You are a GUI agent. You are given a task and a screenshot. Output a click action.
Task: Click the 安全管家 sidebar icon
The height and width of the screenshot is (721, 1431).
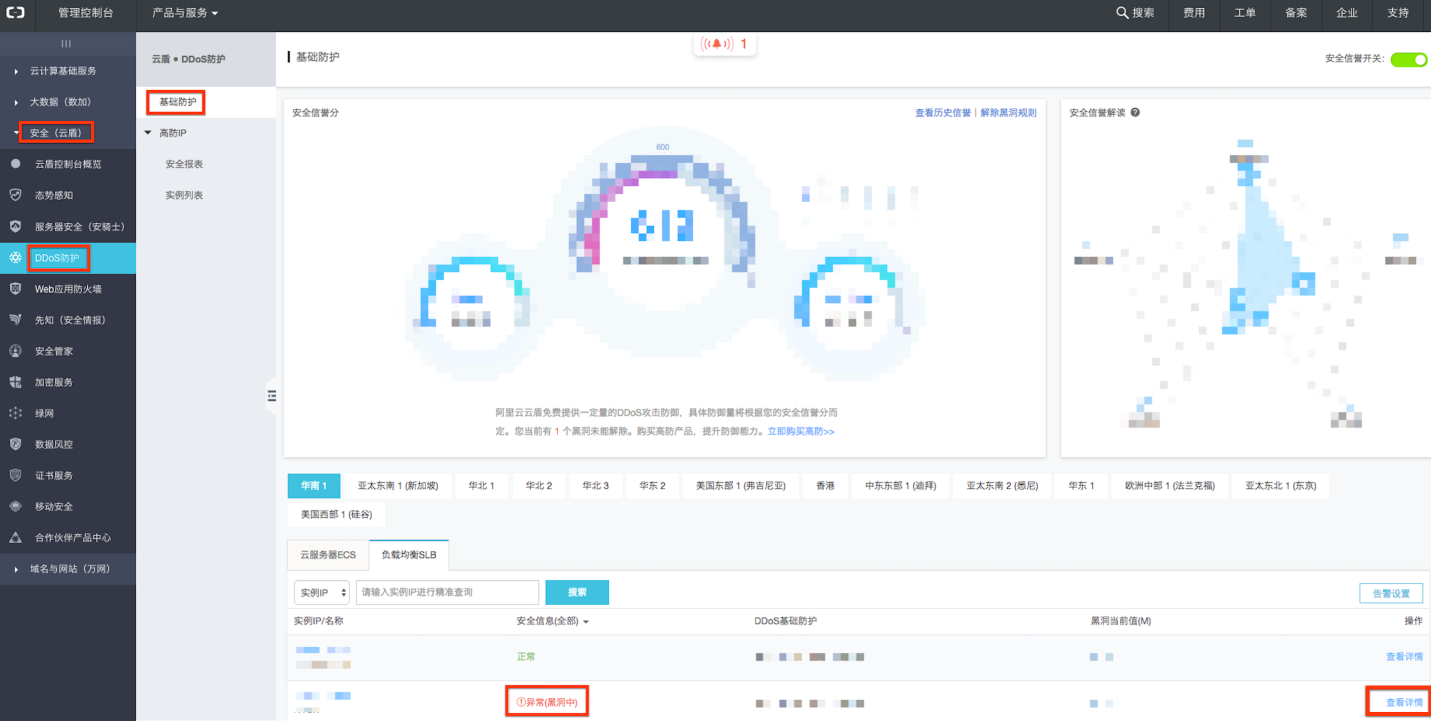(15, 351)
